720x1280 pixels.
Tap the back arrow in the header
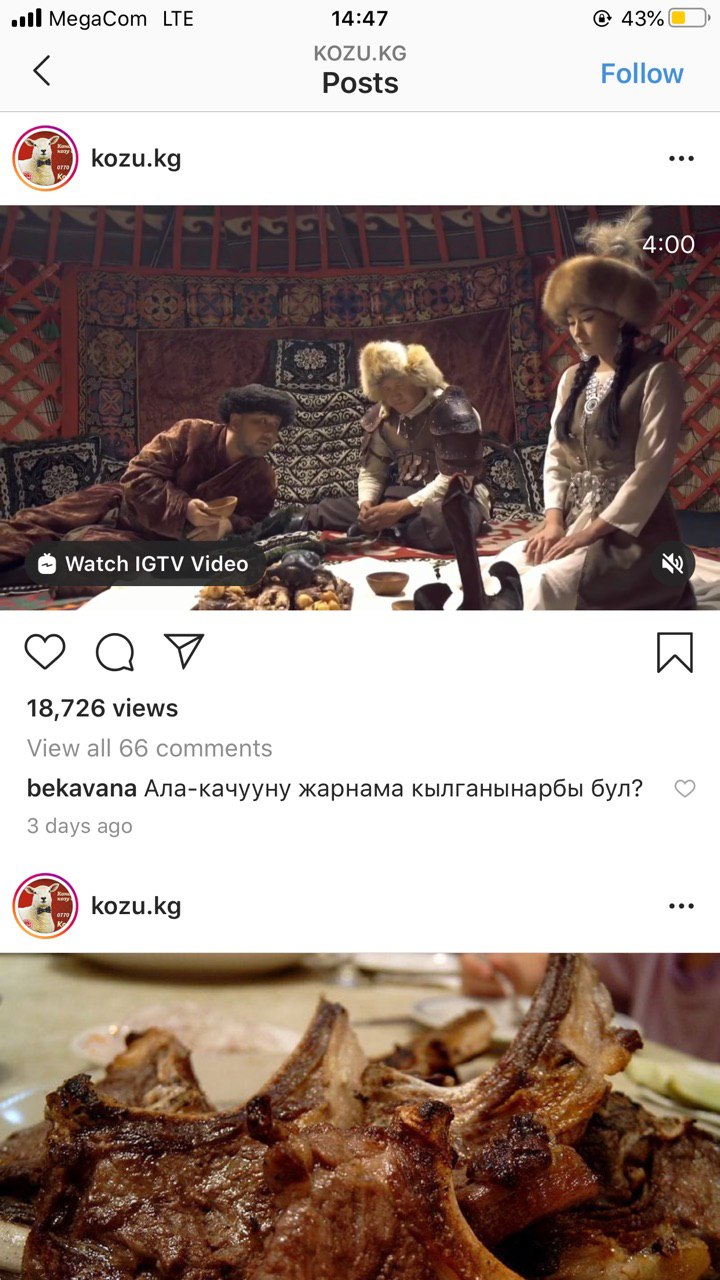pos(41,71)
